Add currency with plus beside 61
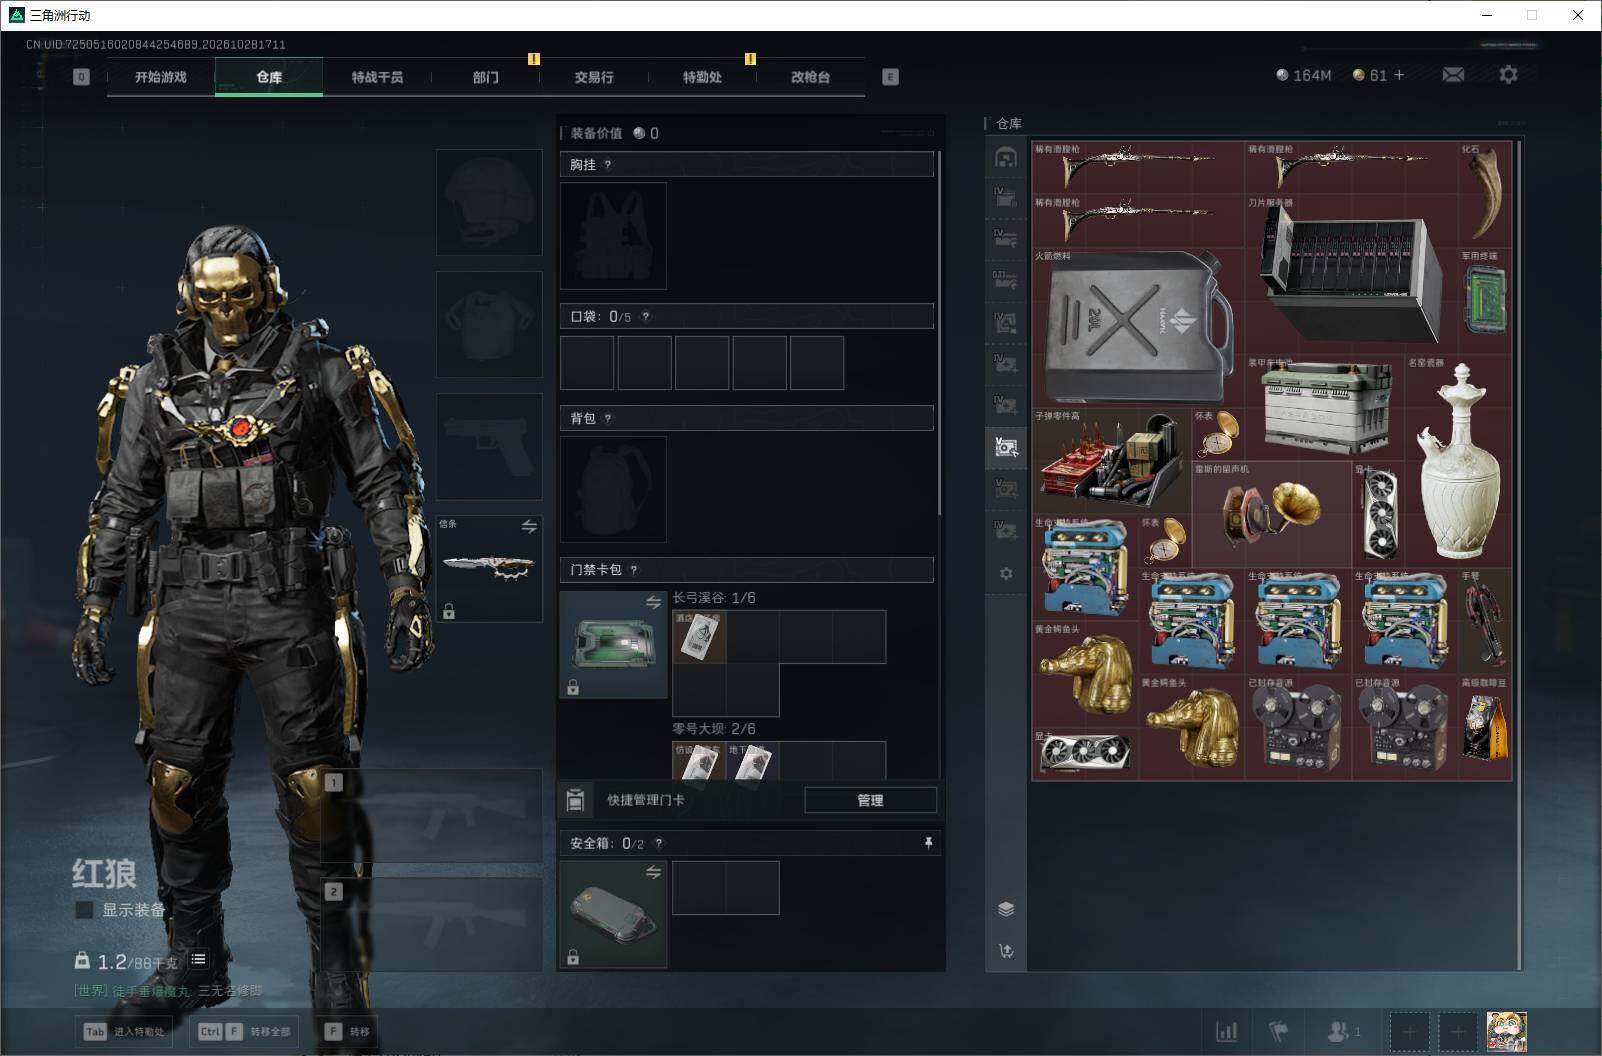Viewport: 1602px width, 1056px height. (x=1399, y=75)
